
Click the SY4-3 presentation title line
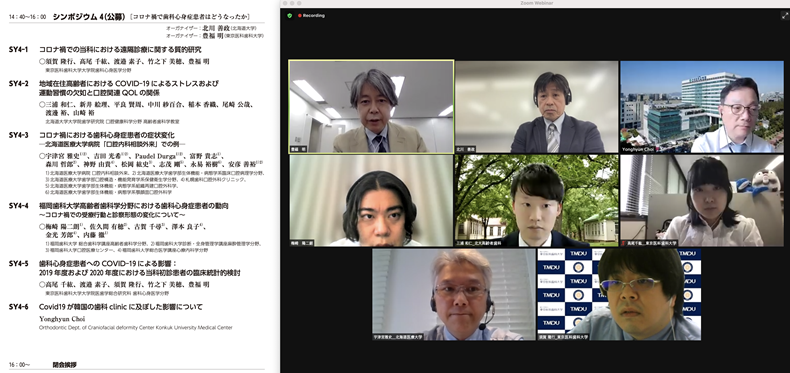pyautogui.click(x=107, y=135)
